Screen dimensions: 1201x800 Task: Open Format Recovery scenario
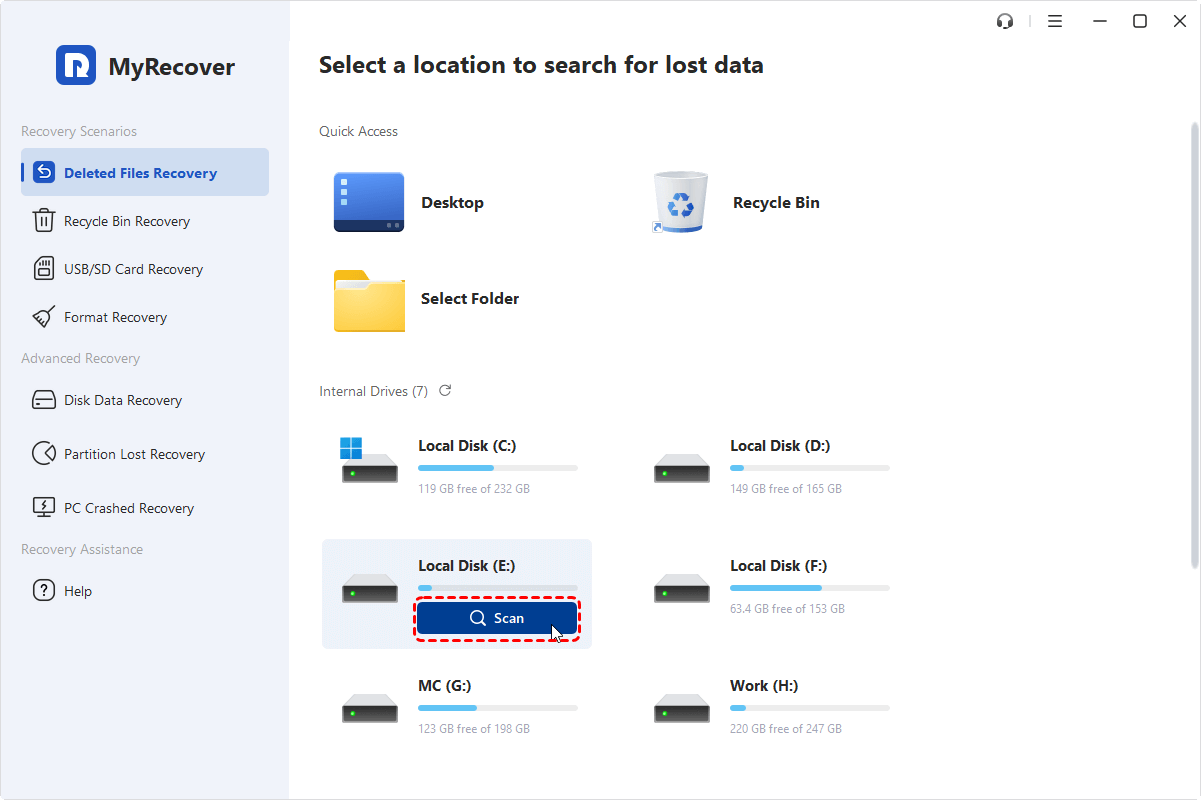pos(115,317)
